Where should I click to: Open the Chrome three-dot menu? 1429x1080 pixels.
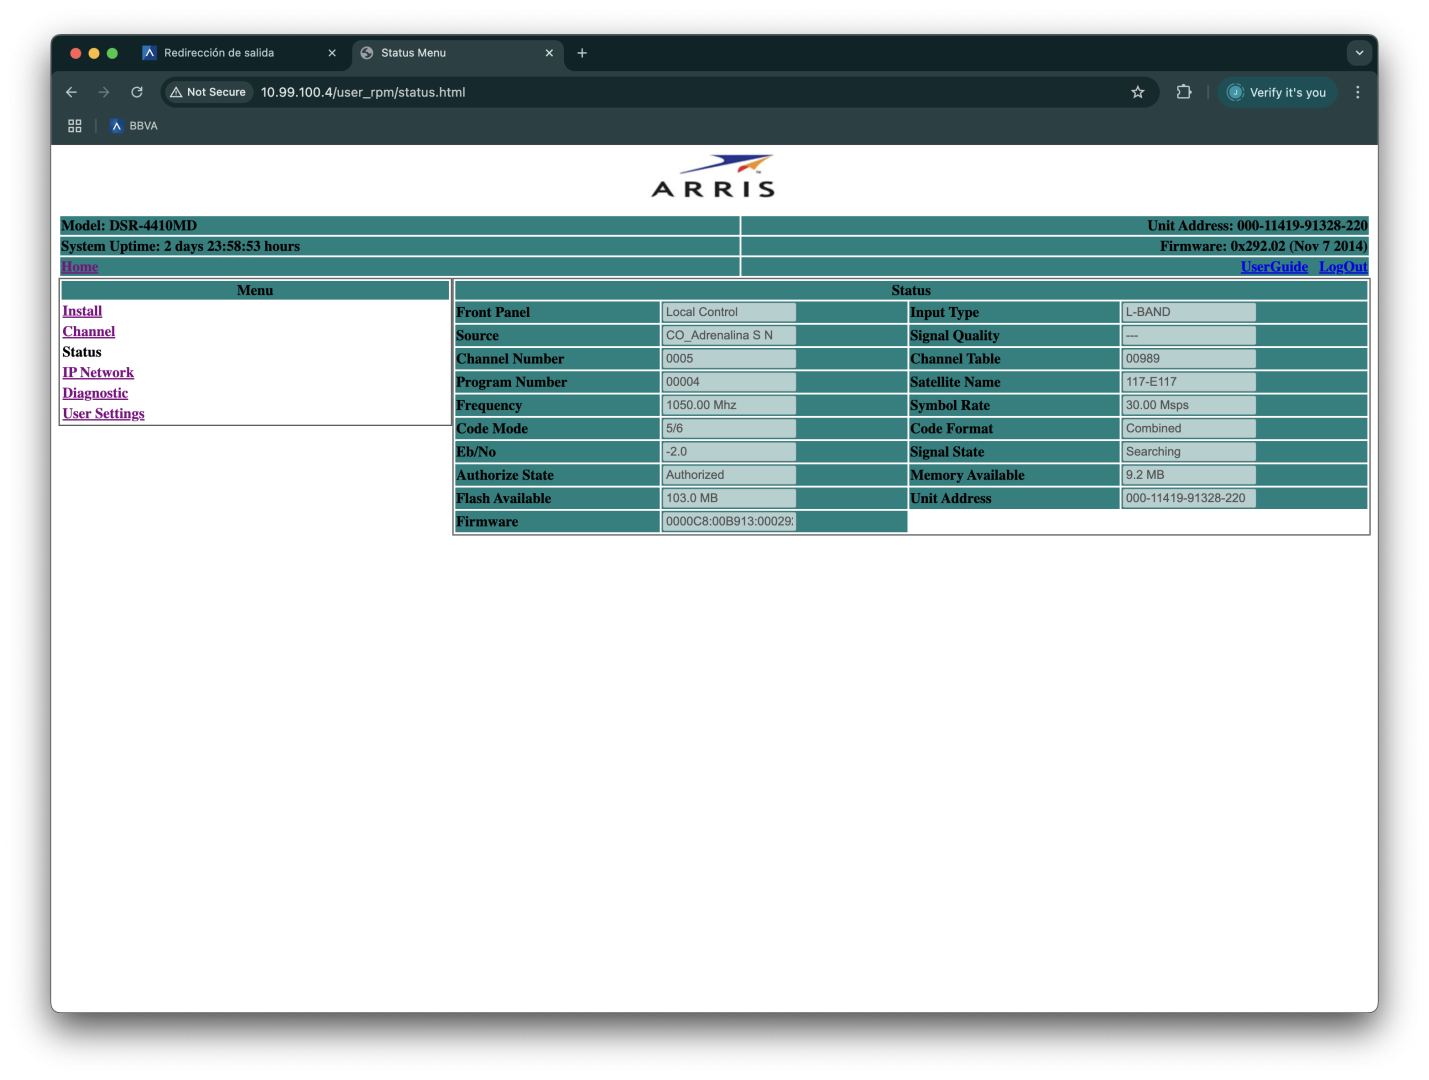click(1357, 92)
